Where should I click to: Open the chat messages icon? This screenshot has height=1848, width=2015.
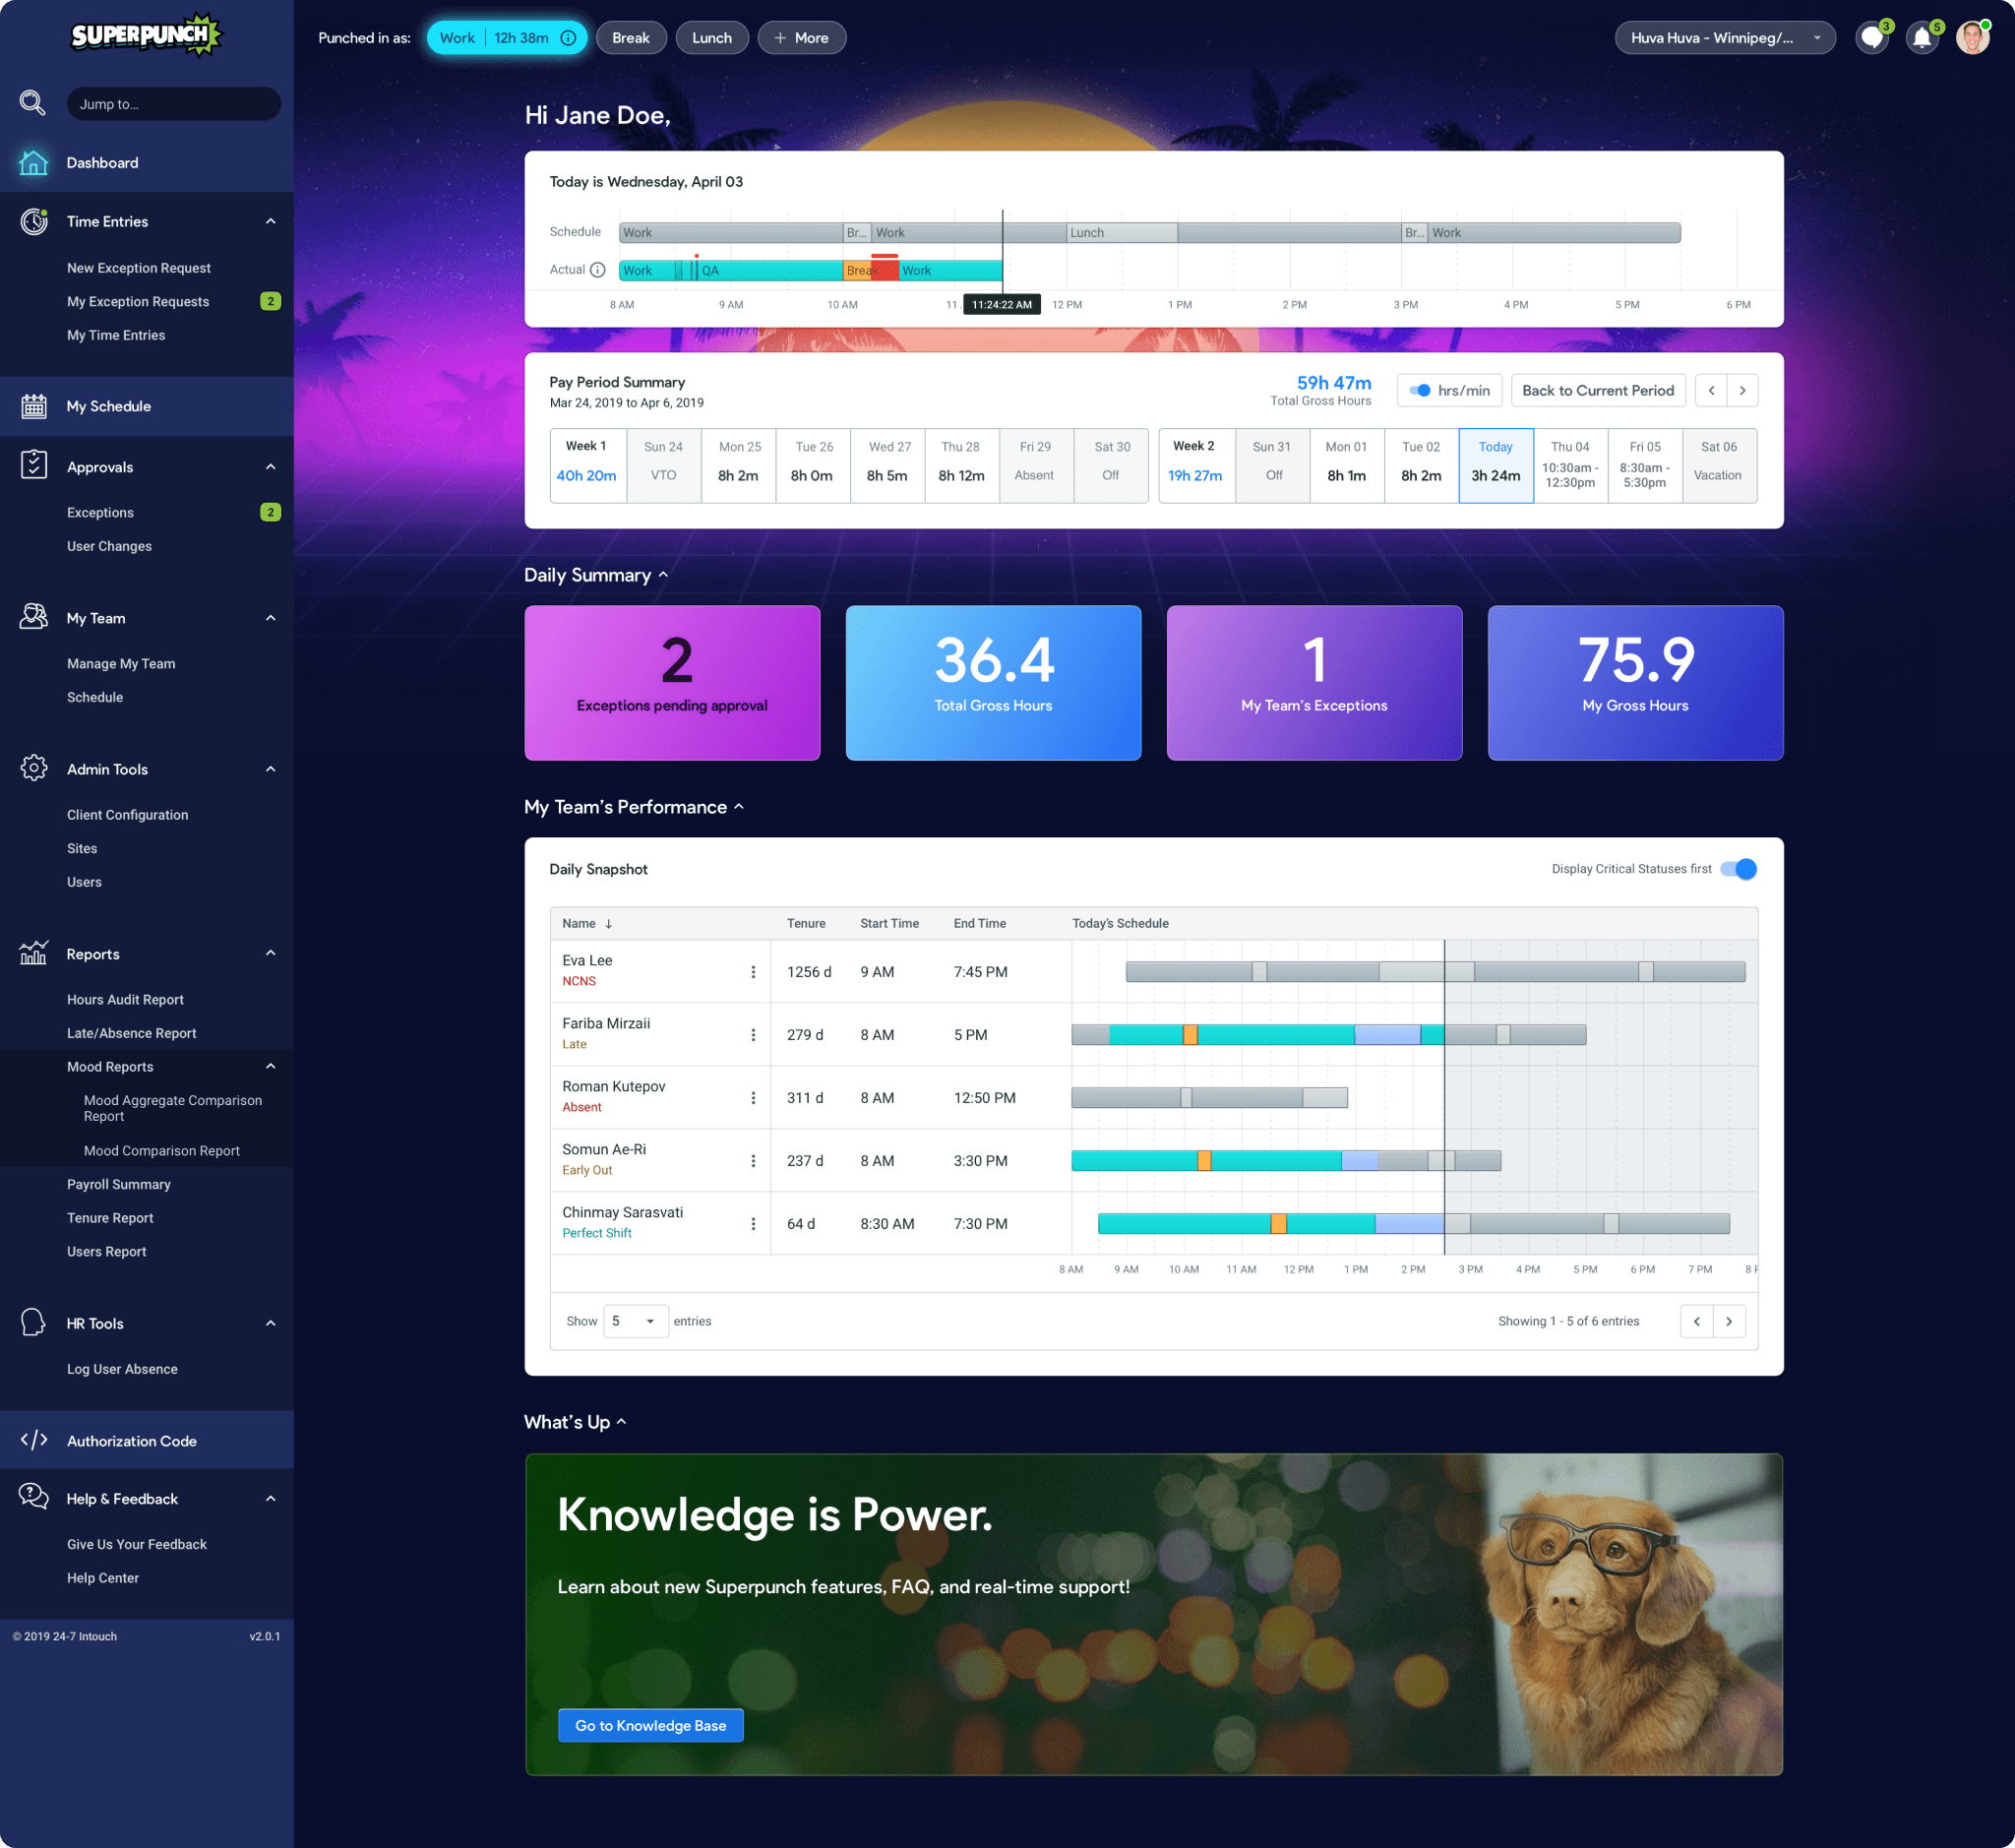point(1872,38)
